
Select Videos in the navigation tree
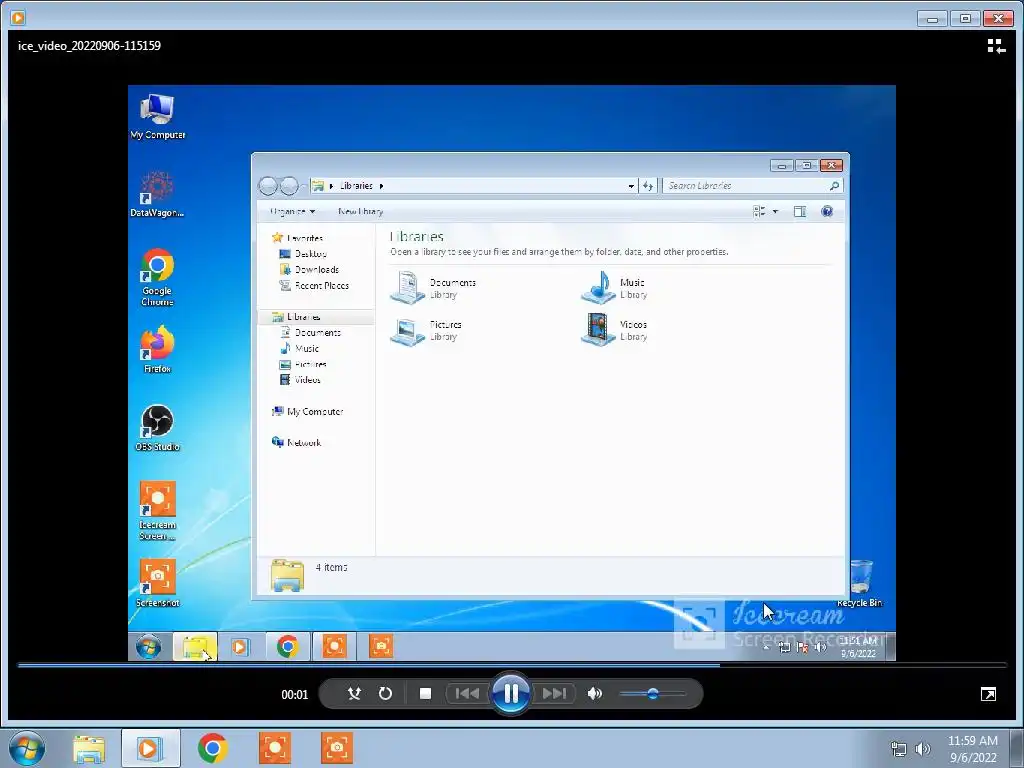(x=300, y=379)
